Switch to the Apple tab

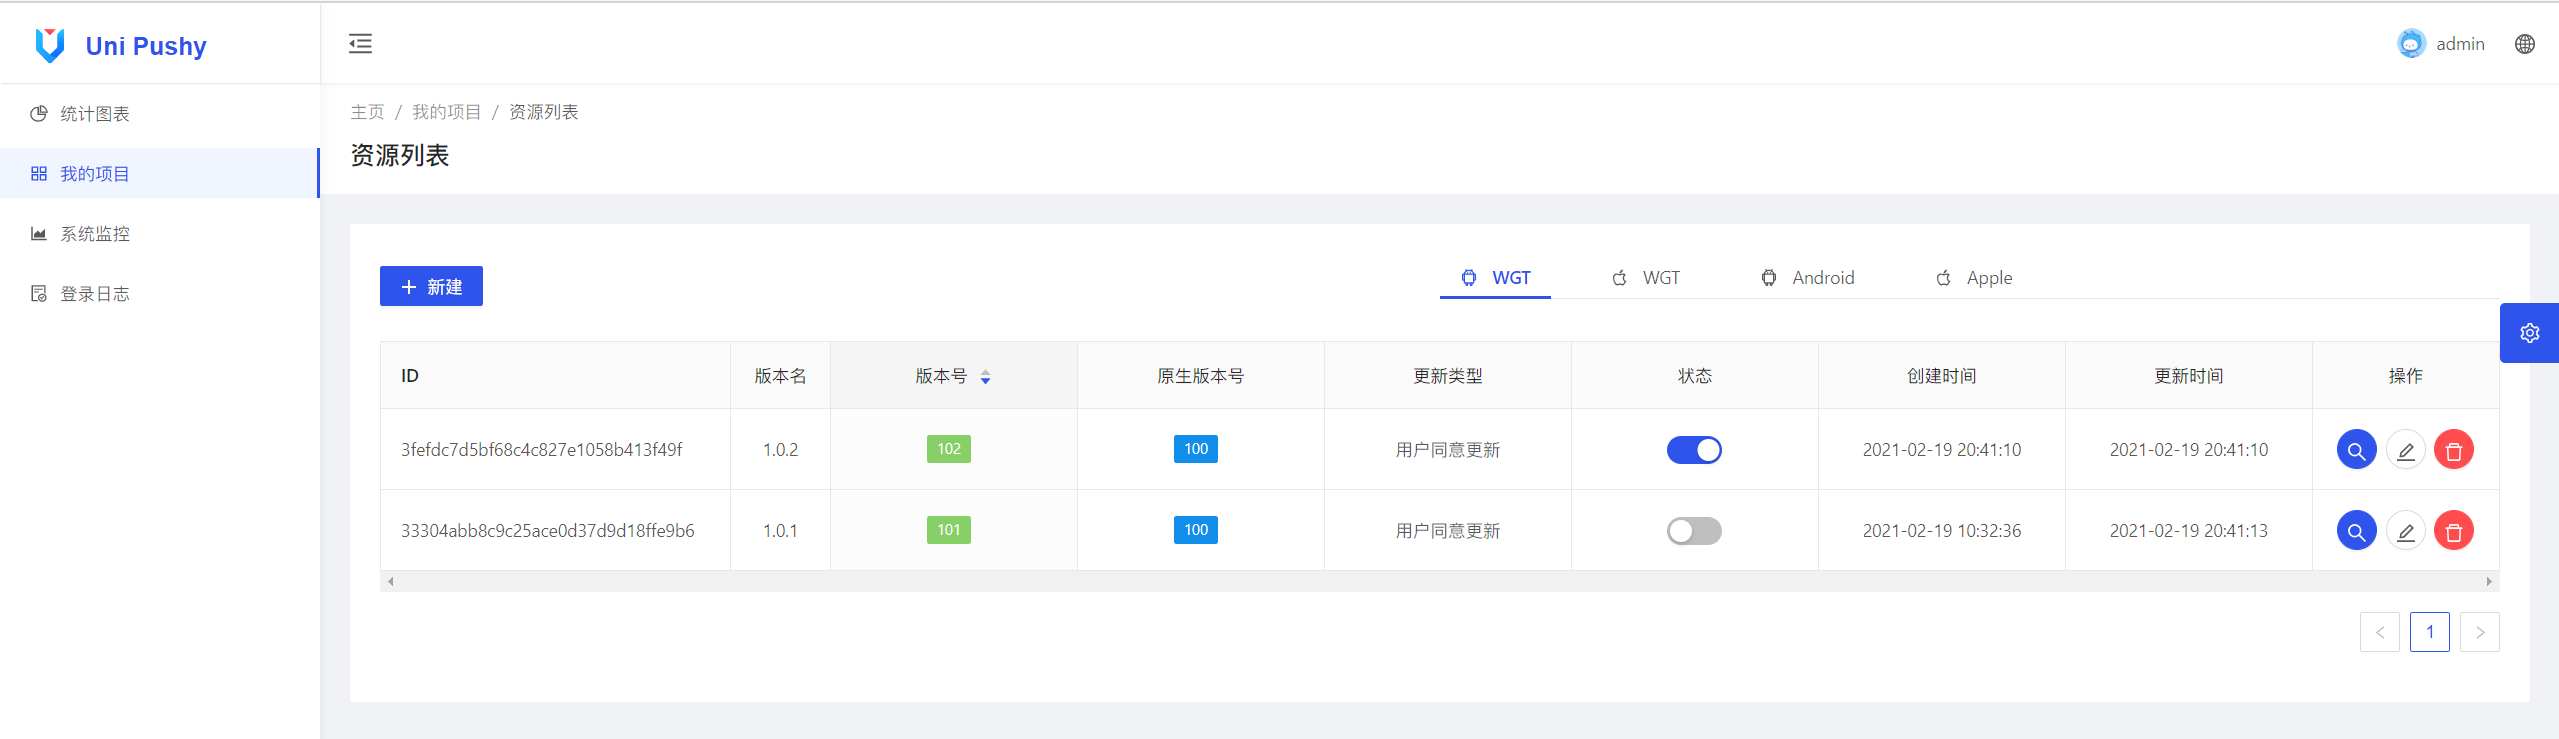1974,278
